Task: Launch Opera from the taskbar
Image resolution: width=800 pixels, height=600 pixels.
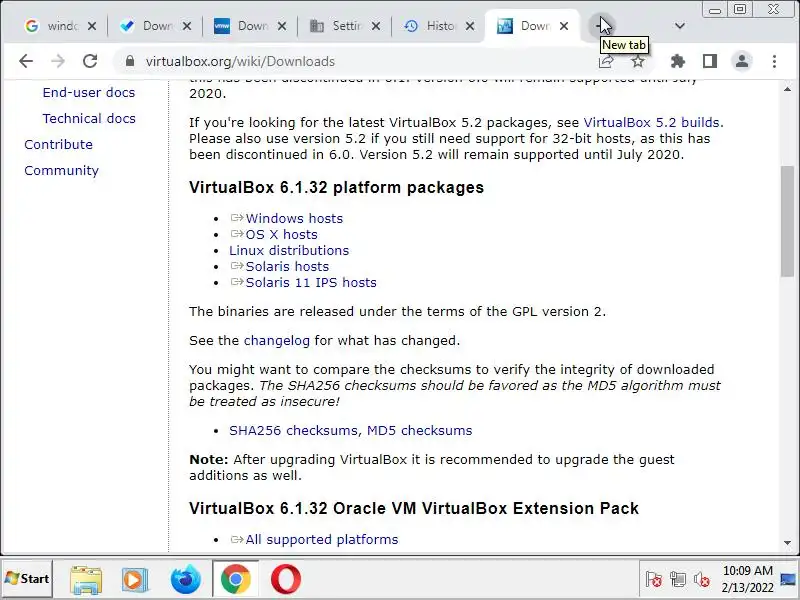Action: point(286,580)
